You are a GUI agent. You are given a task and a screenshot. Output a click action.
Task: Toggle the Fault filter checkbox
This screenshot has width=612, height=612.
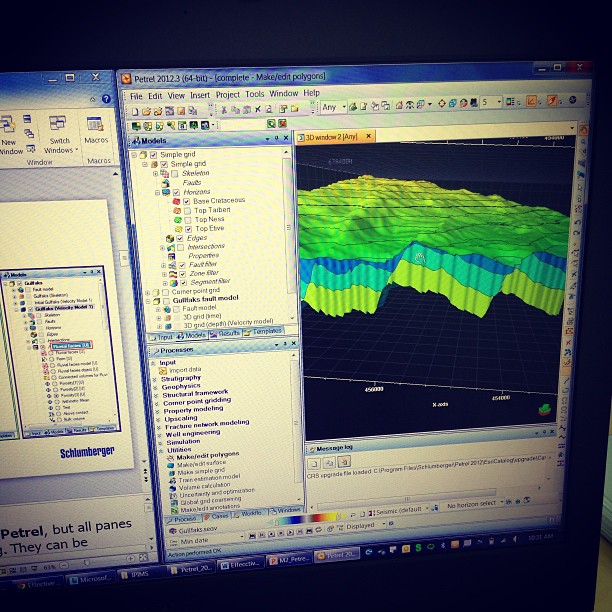point(182,265)
